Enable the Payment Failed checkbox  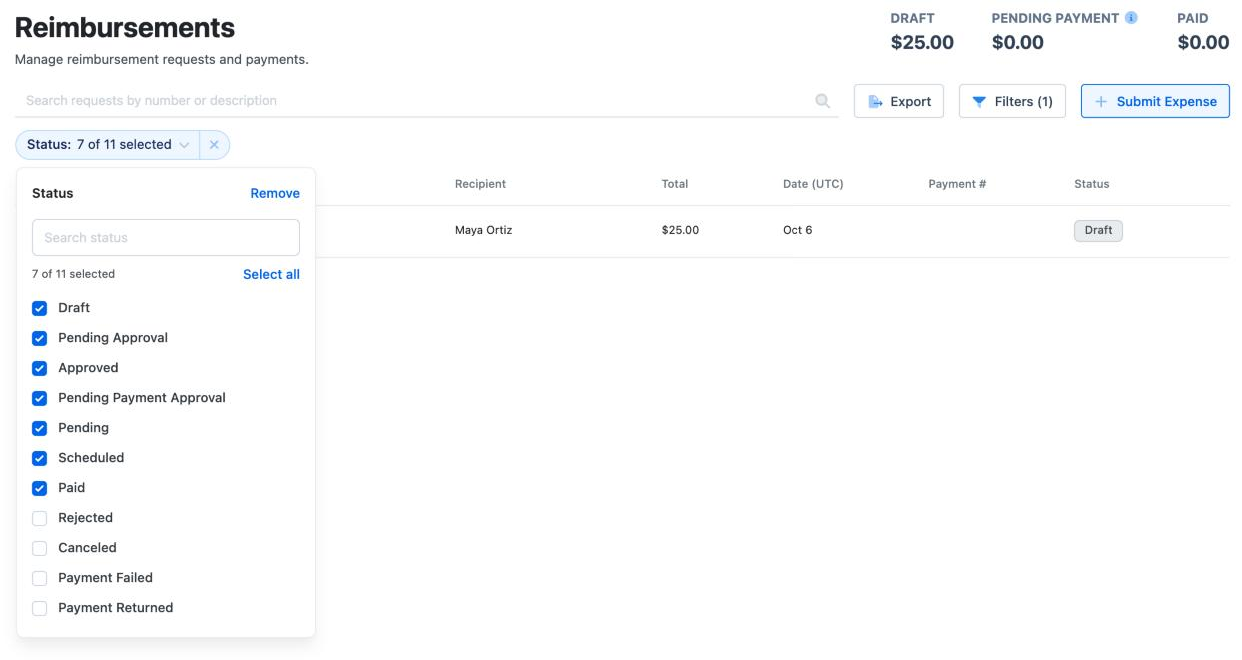click(x=40, y=578)
